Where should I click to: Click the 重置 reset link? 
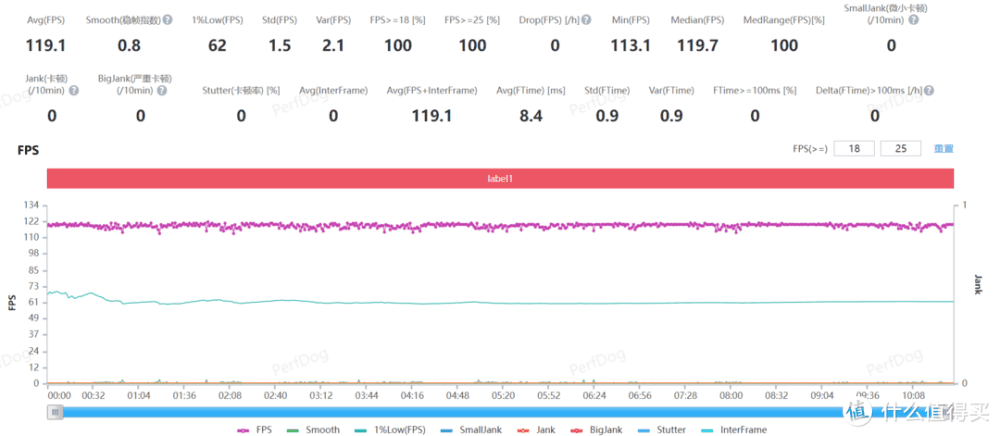pyautogui.click(x=943, y=149)
